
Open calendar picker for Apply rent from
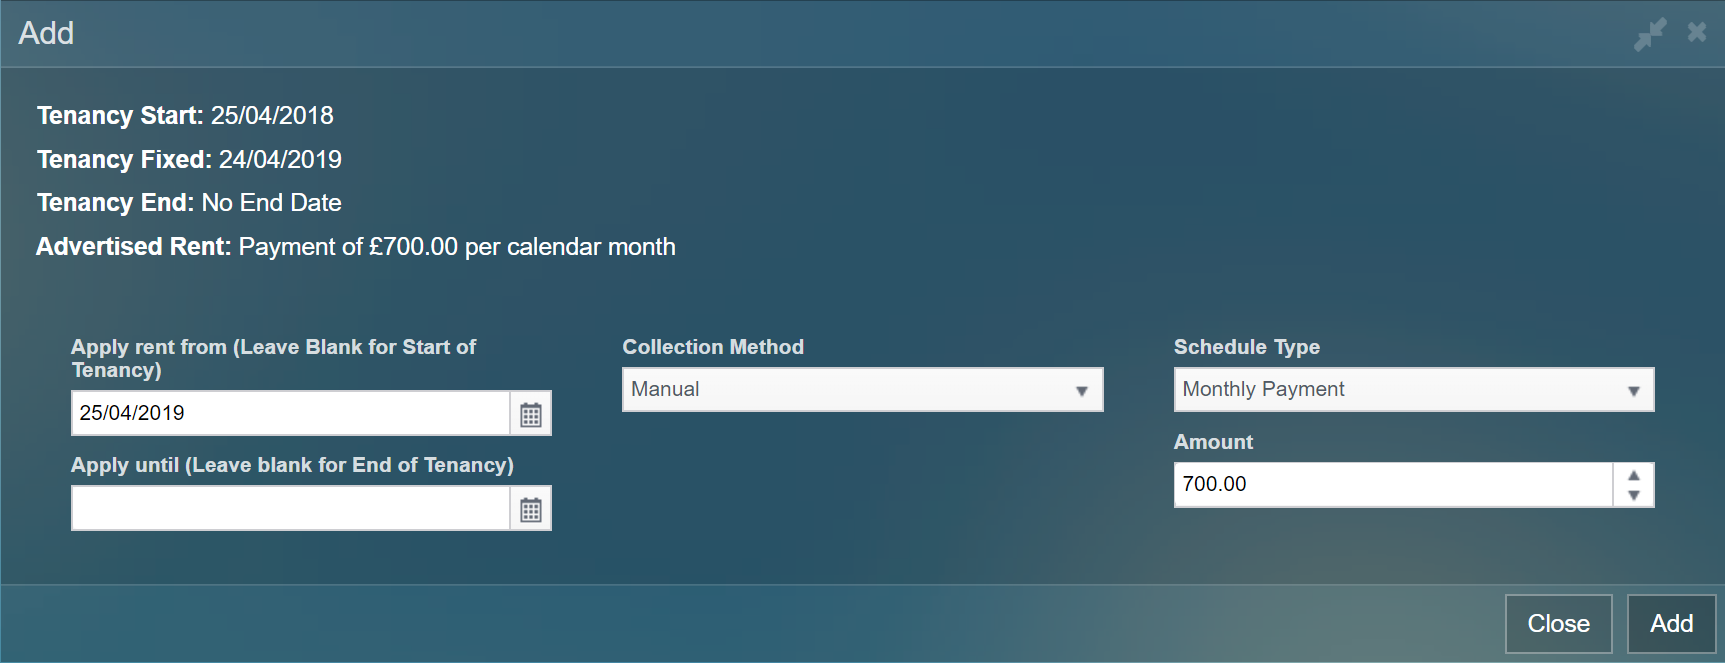click(x=531, y=414)
